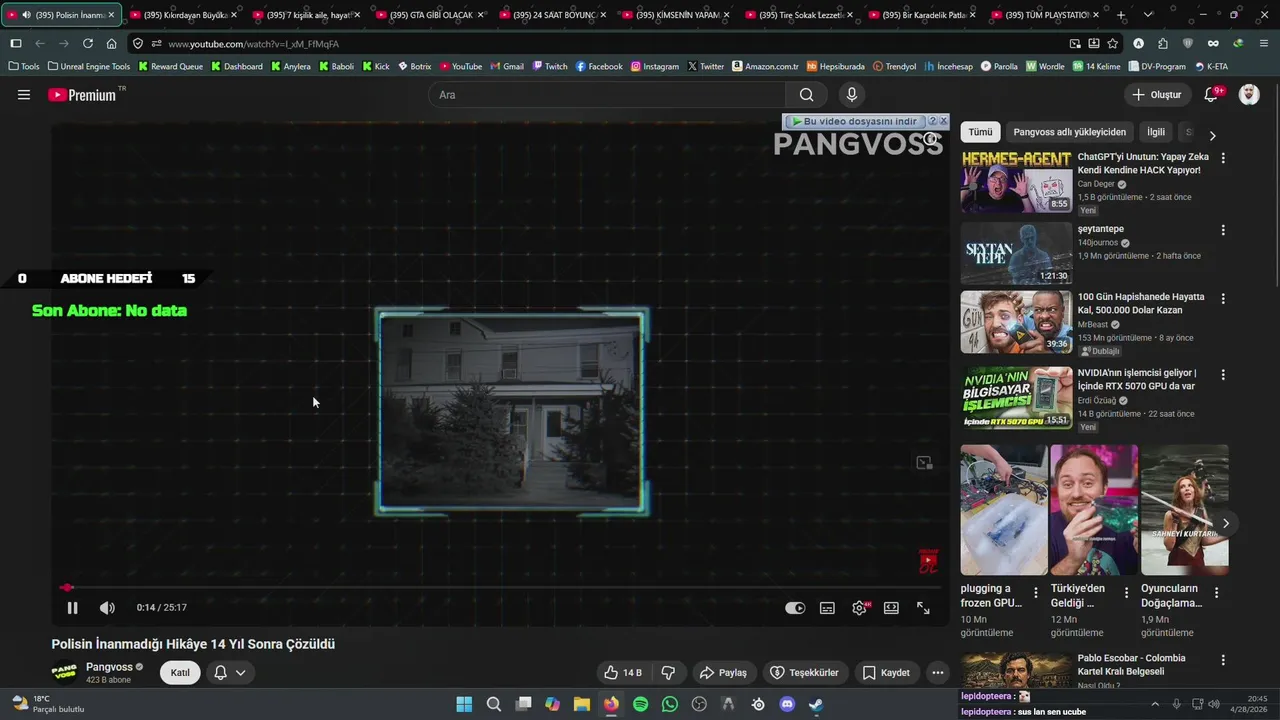Open browser extensions puzzle icon

[x=1162, y=44]
